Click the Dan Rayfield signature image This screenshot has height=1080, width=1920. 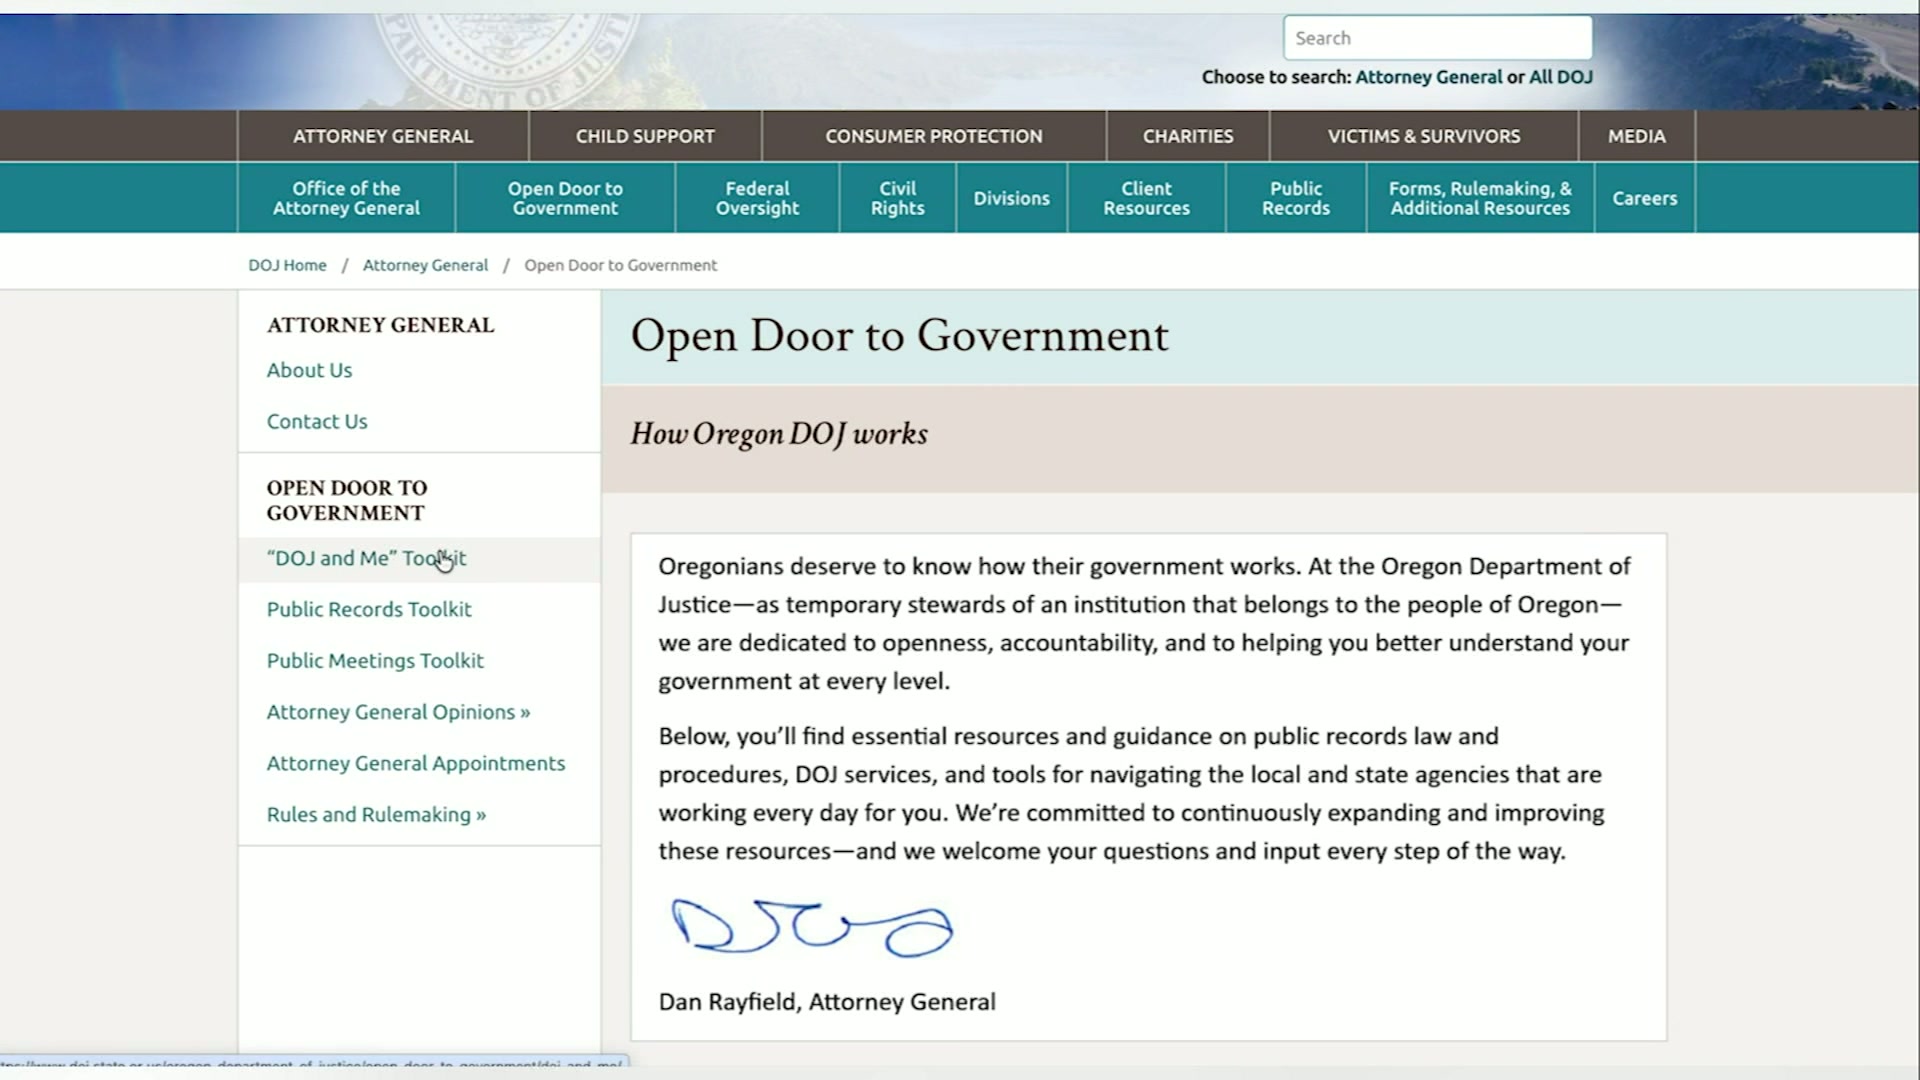(811, 927)
